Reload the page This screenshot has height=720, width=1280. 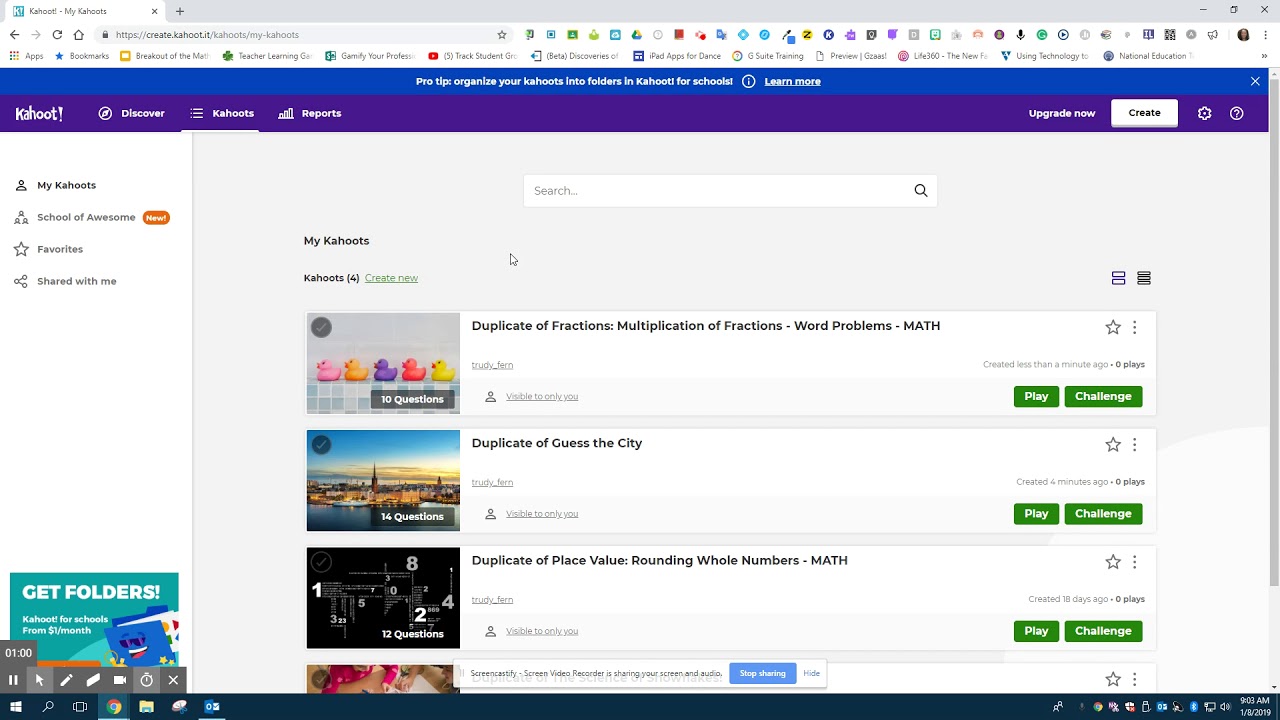coord(57,34)
